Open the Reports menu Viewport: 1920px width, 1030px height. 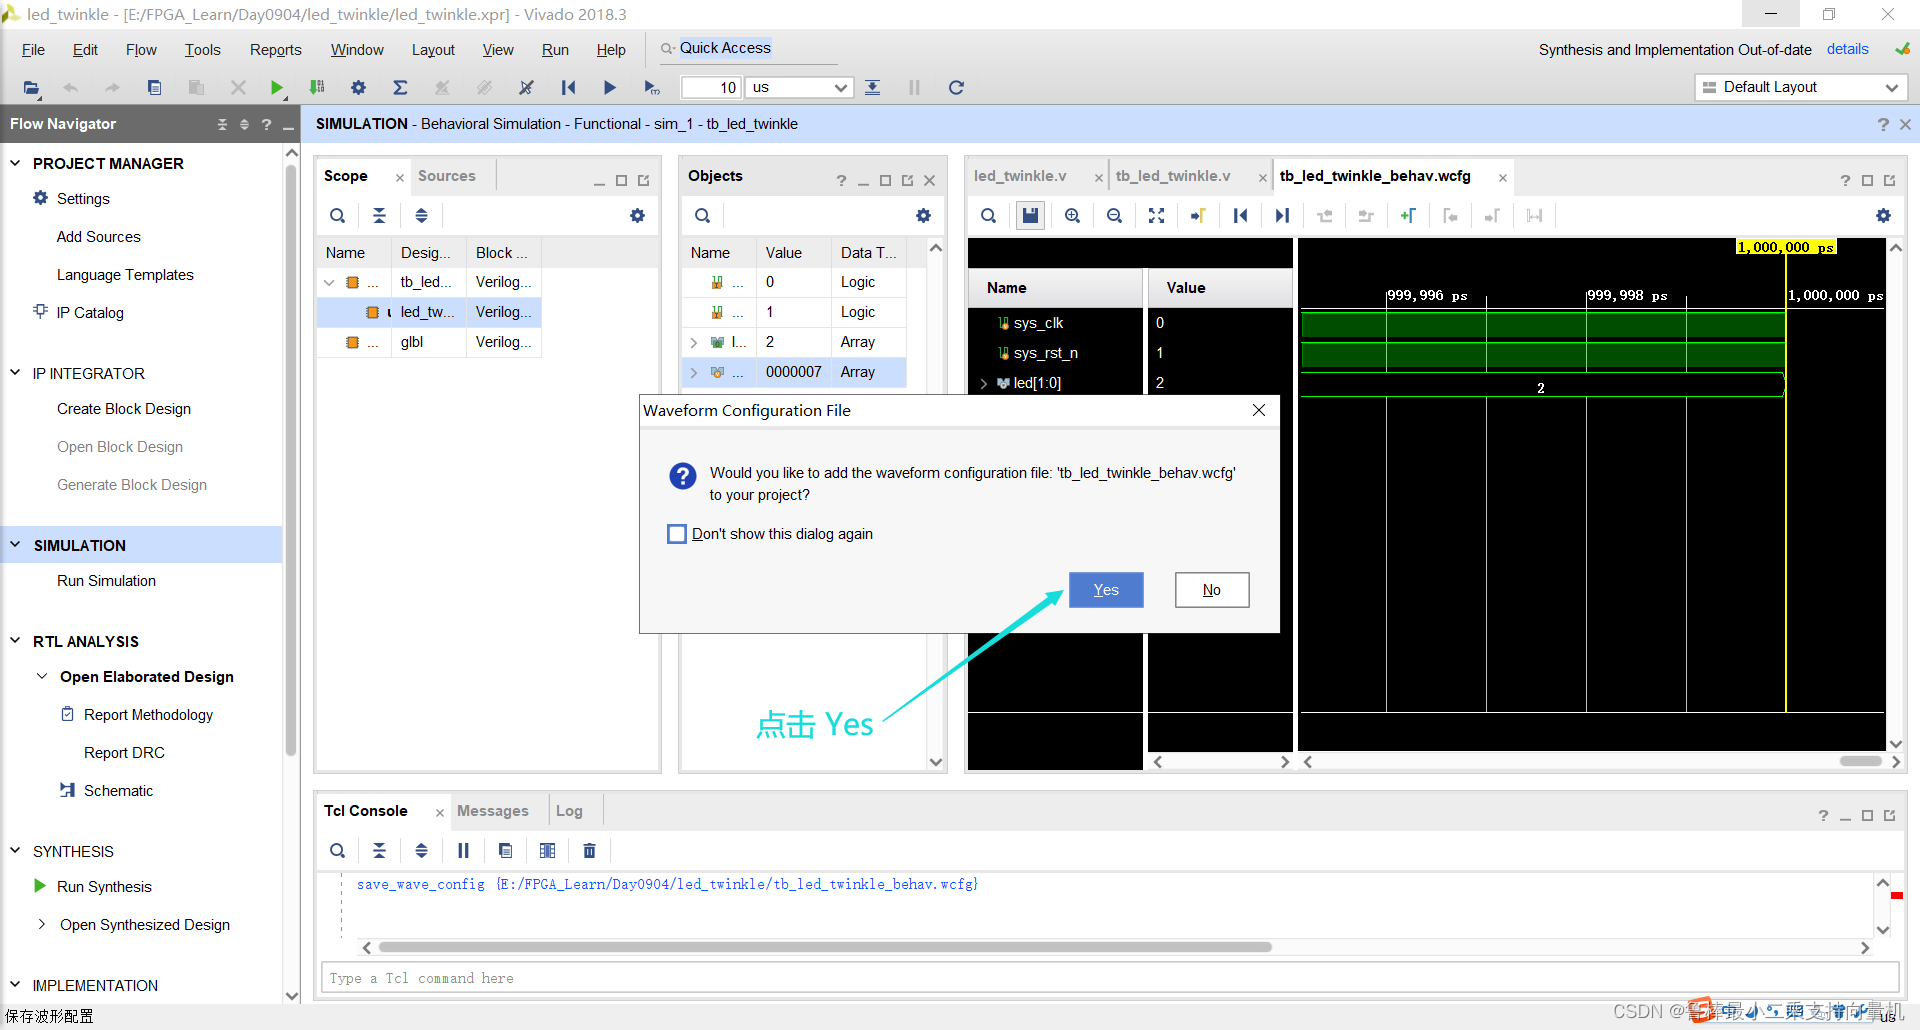click(275, 50)
